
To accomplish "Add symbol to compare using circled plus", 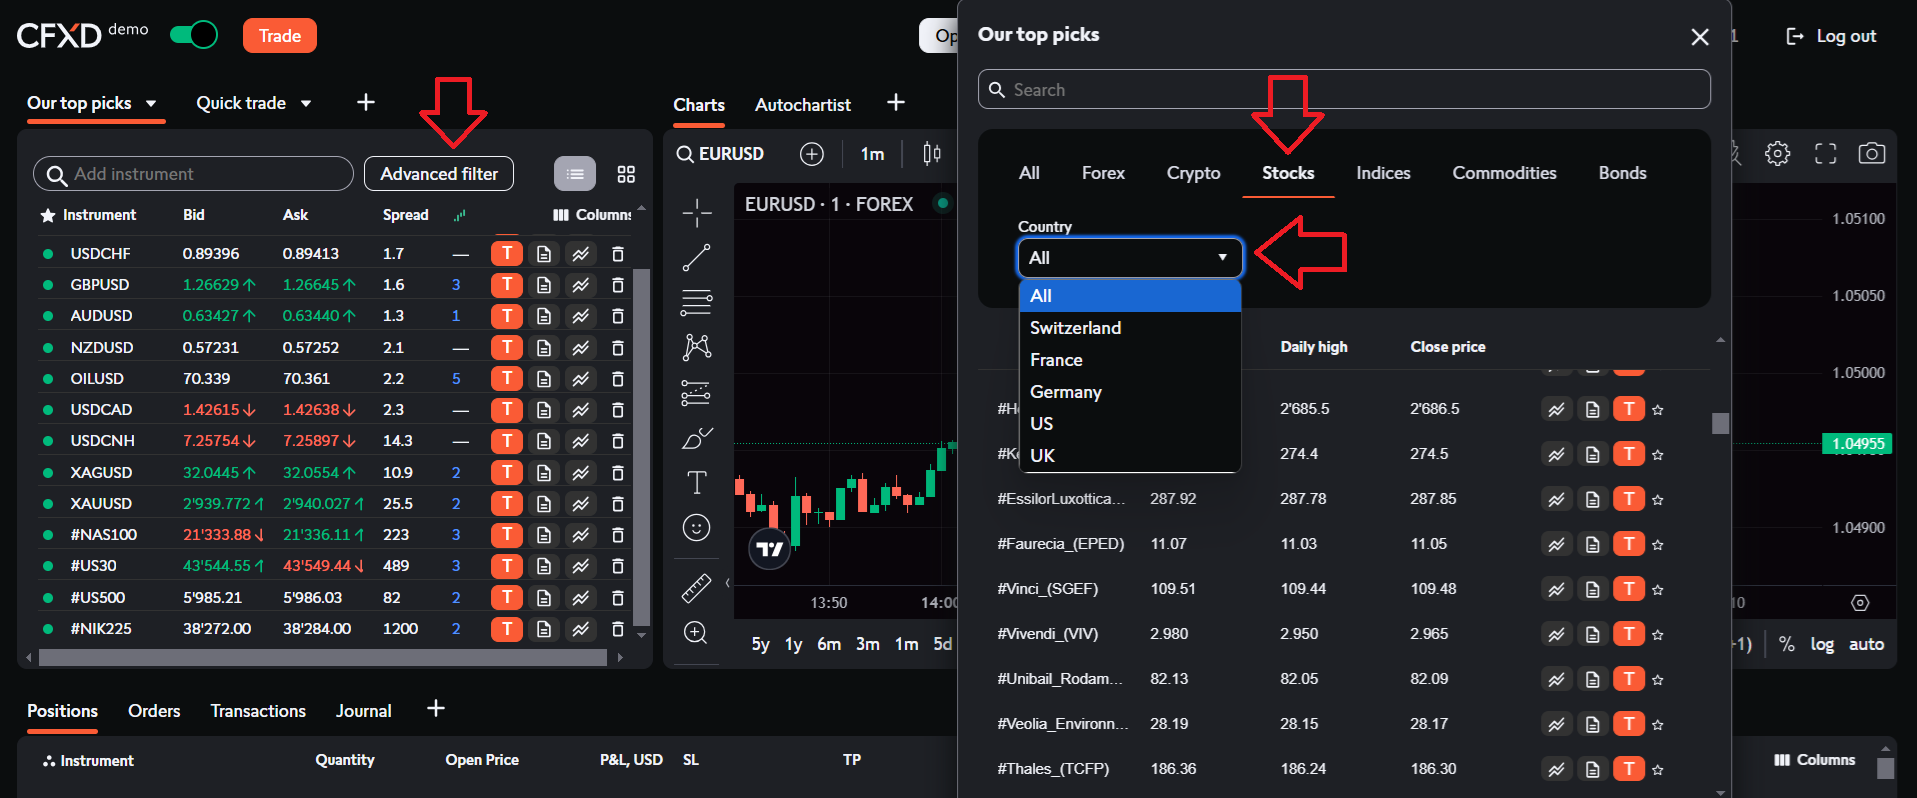I will 812,154.
